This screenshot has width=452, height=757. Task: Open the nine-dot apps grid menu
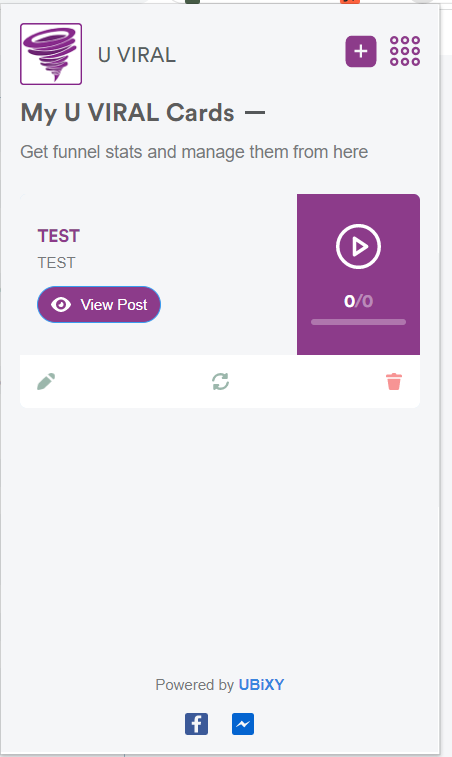pyautogui.click(x=405, y=51)
